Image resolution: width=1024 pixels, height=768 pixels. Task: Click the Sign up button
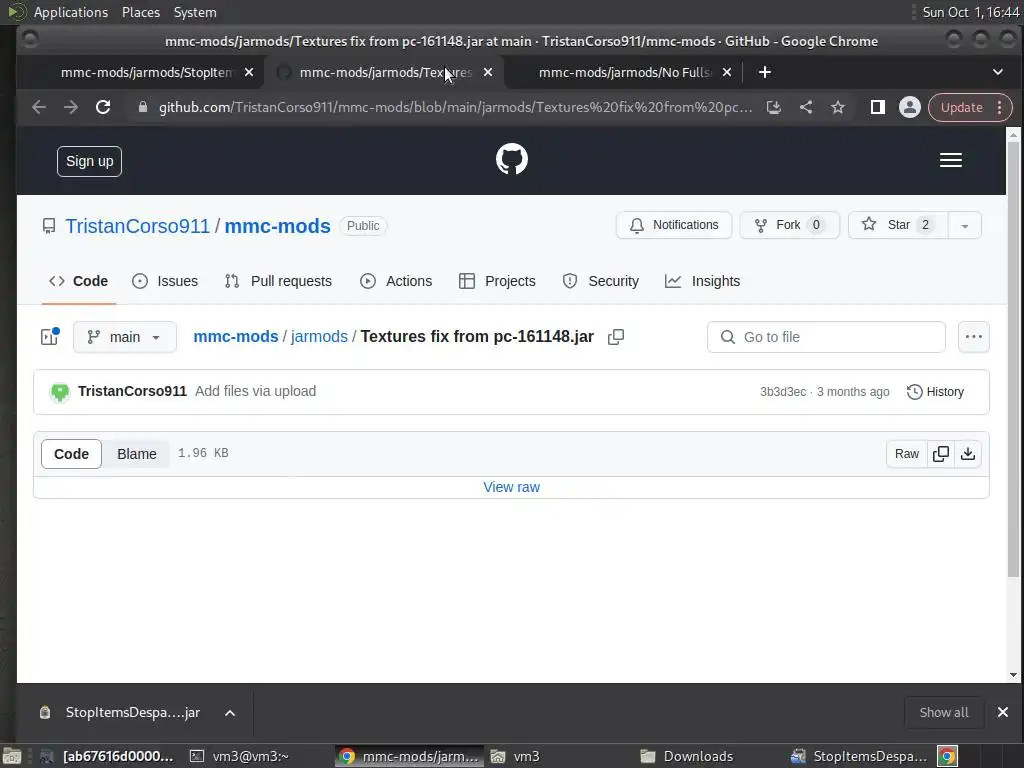tap(89, 161)
